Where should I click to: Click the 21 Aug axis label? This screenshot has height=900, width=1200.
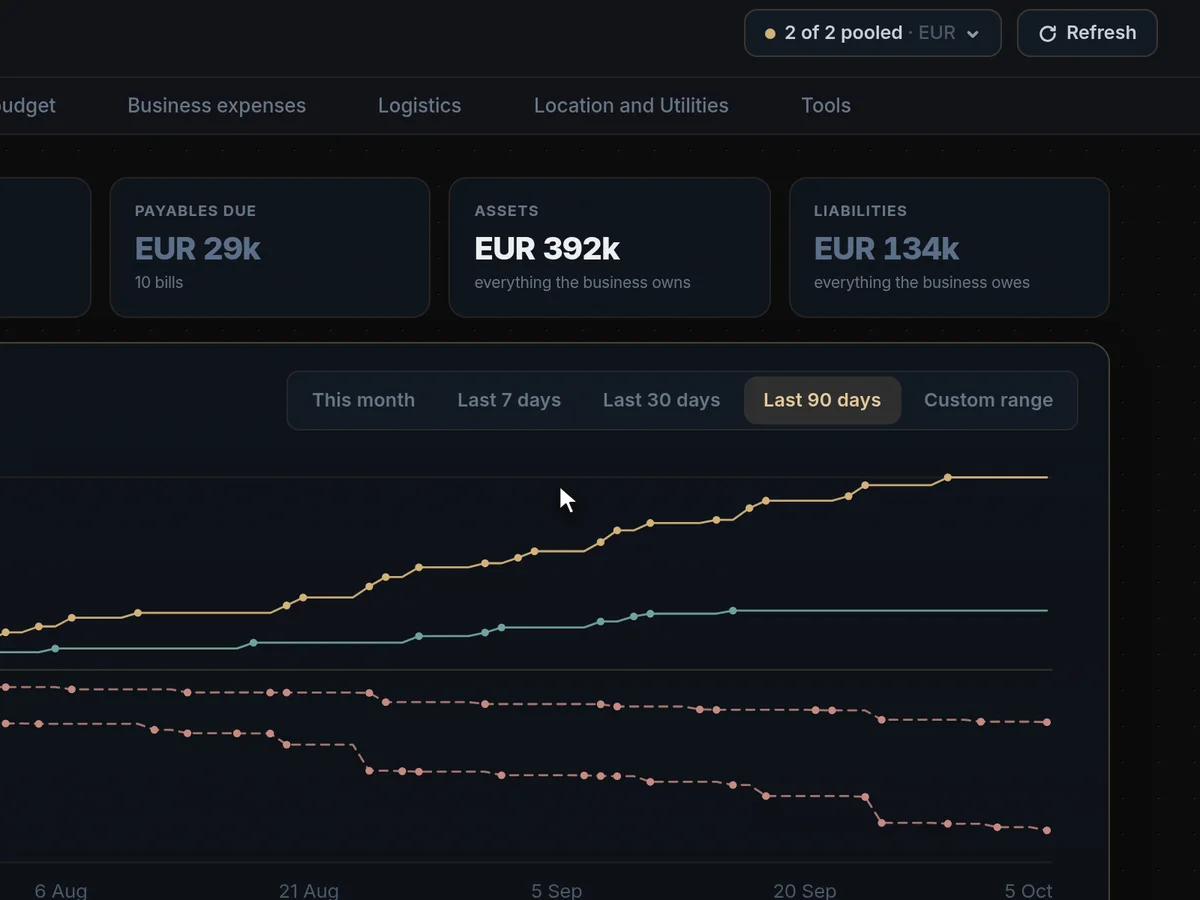click(308, 890)
